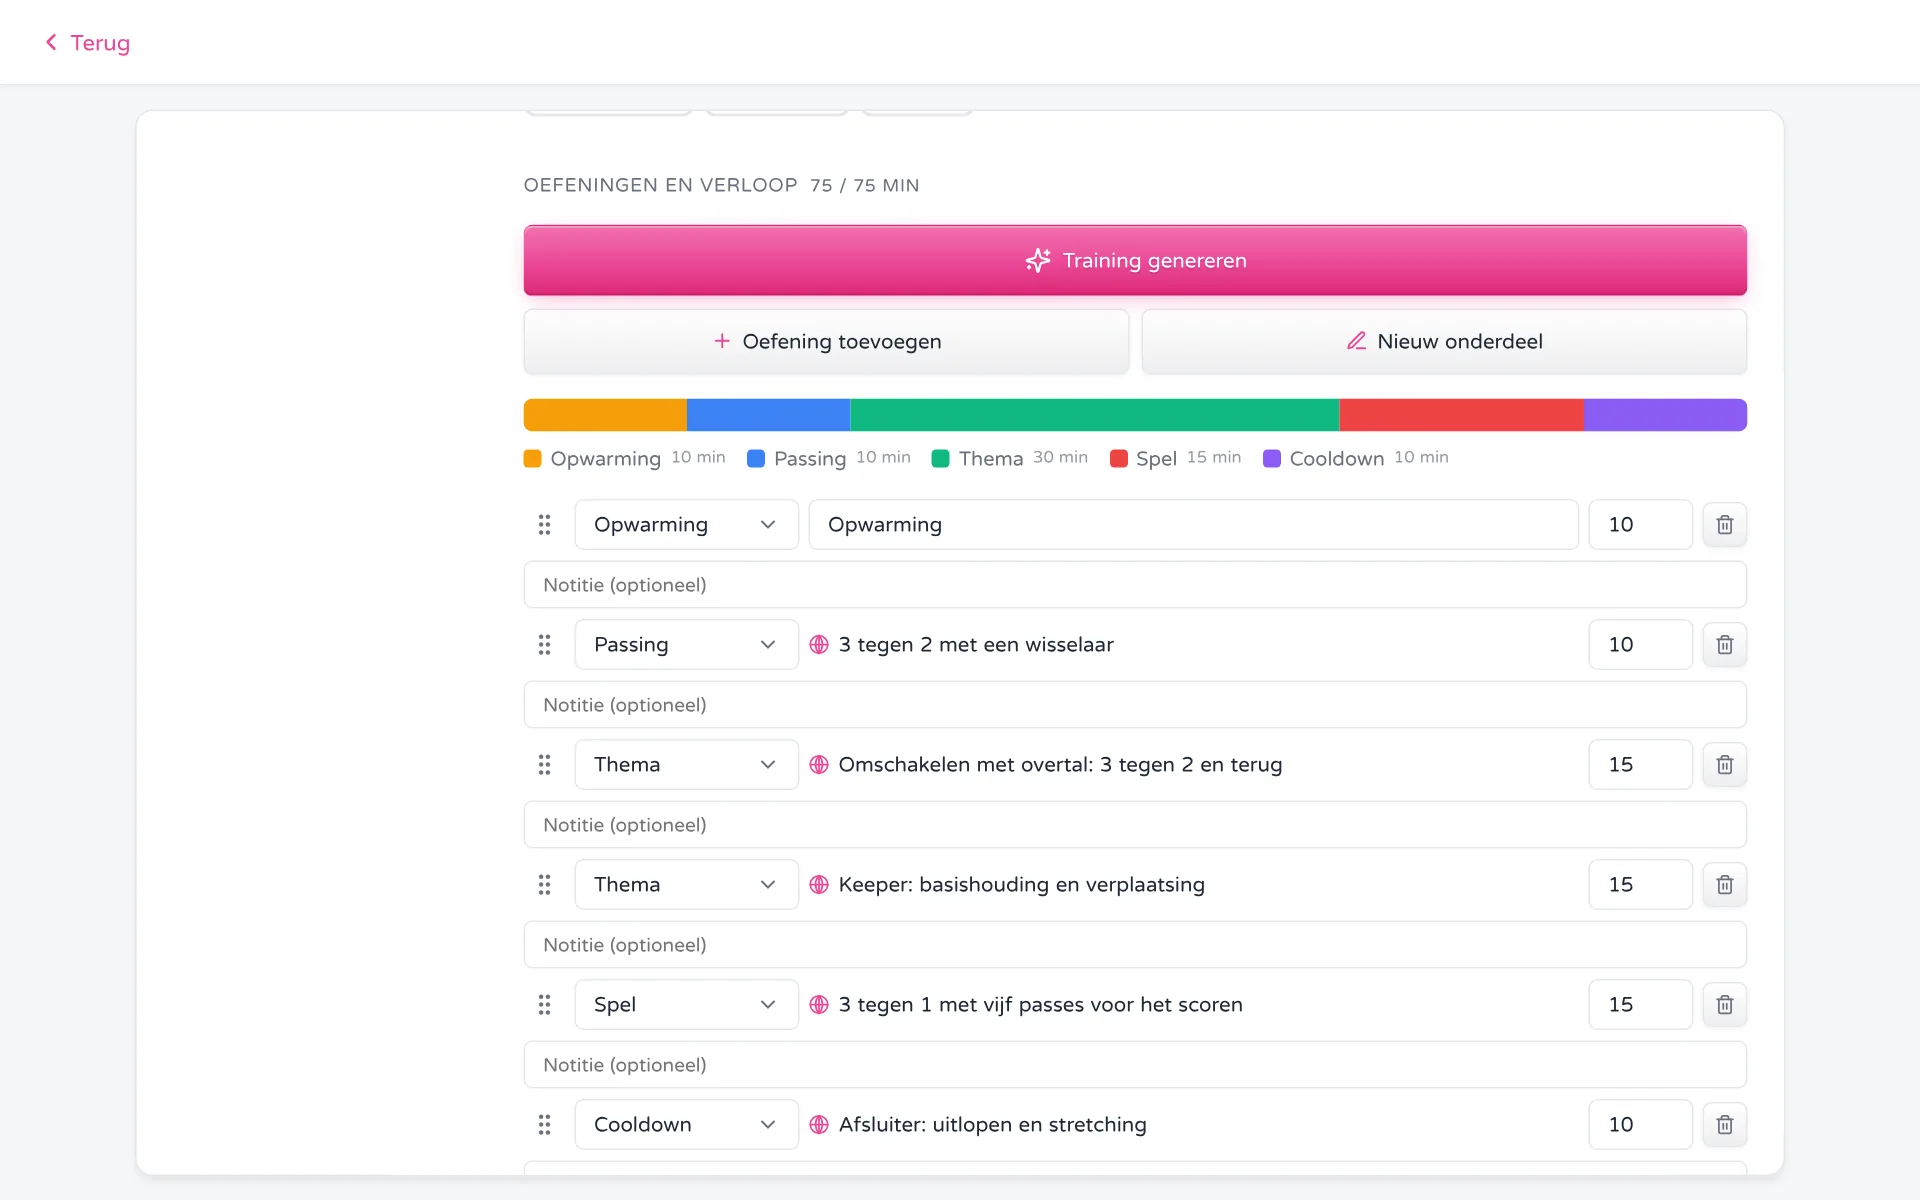Viewport: 1920px width, 1200px height.
Task: Click globe icon next to the Keeper exercise
Action: coord(819,884)
